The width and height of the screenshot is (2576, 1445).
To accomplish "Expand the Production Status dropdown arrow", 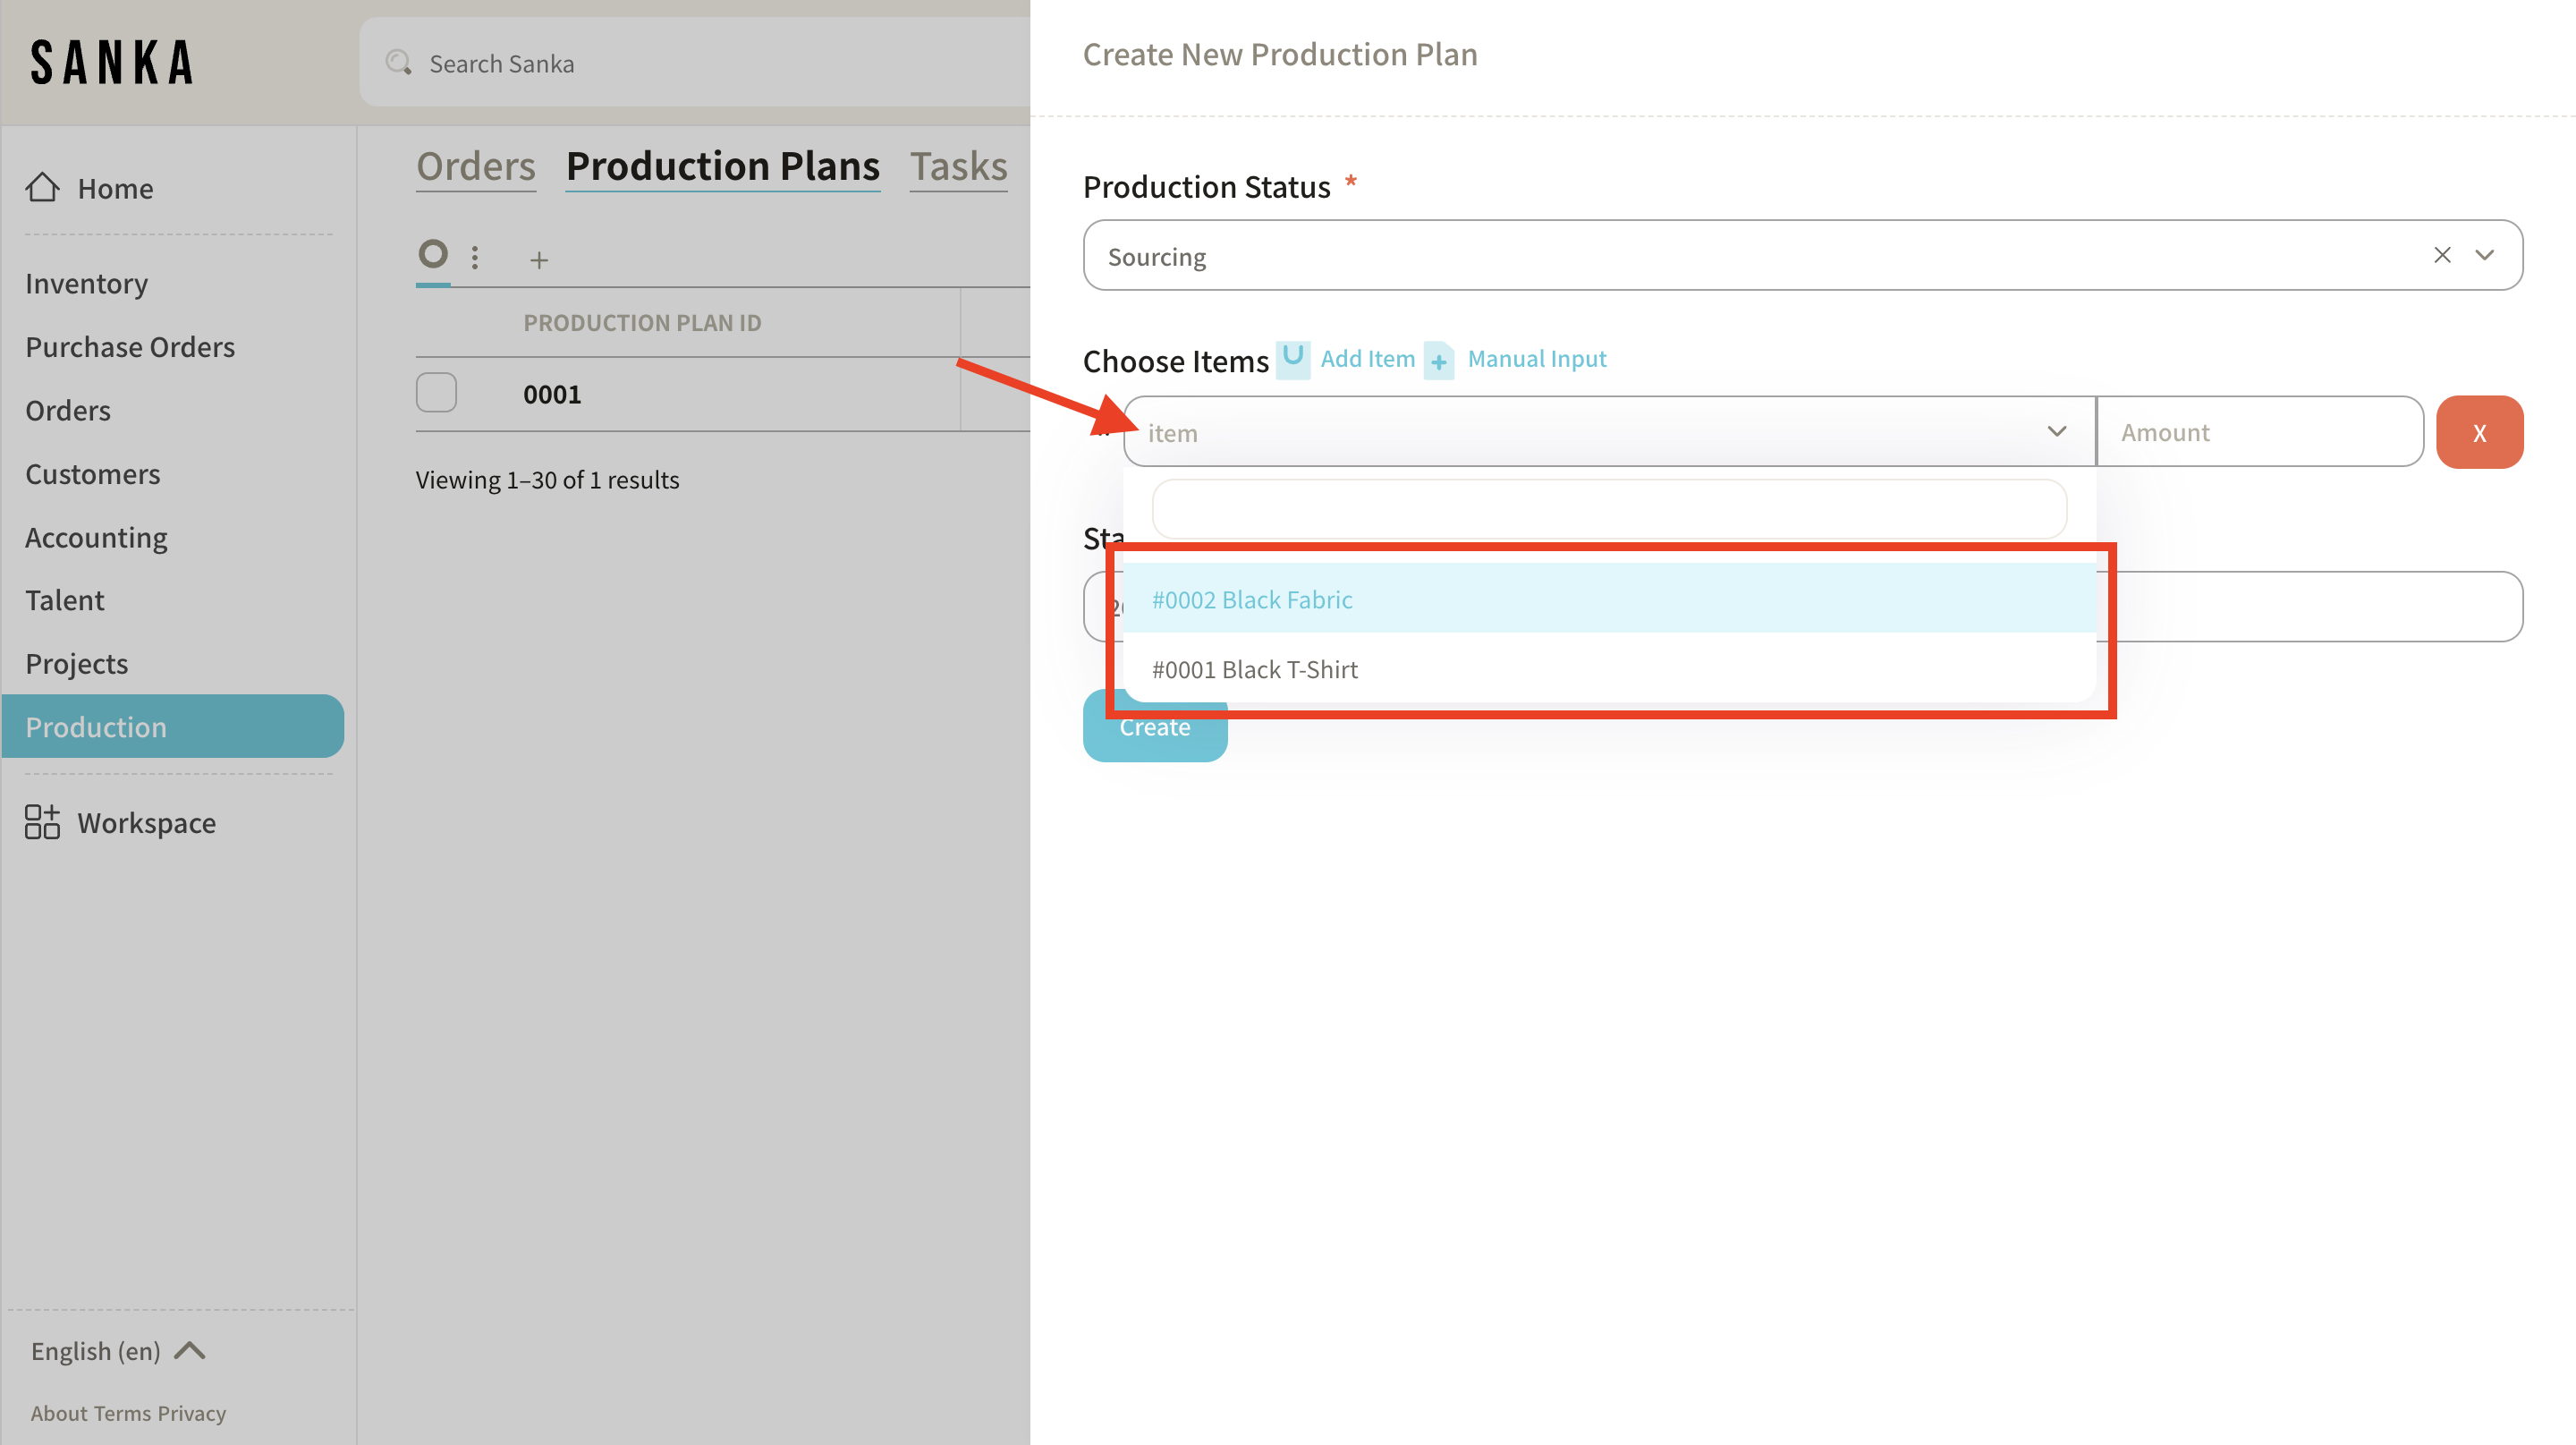I will point(2485,256).
